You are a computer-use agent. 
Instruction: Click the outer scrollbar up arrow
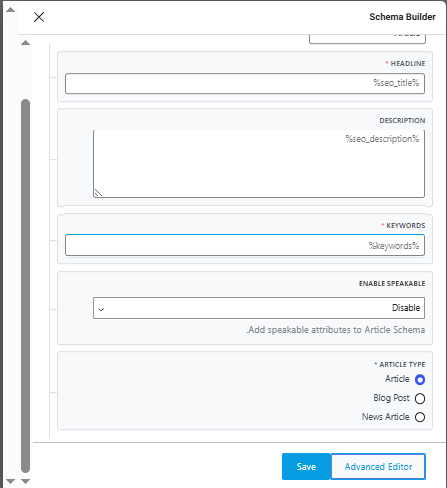pyautogui.click(x=10, y=9)
